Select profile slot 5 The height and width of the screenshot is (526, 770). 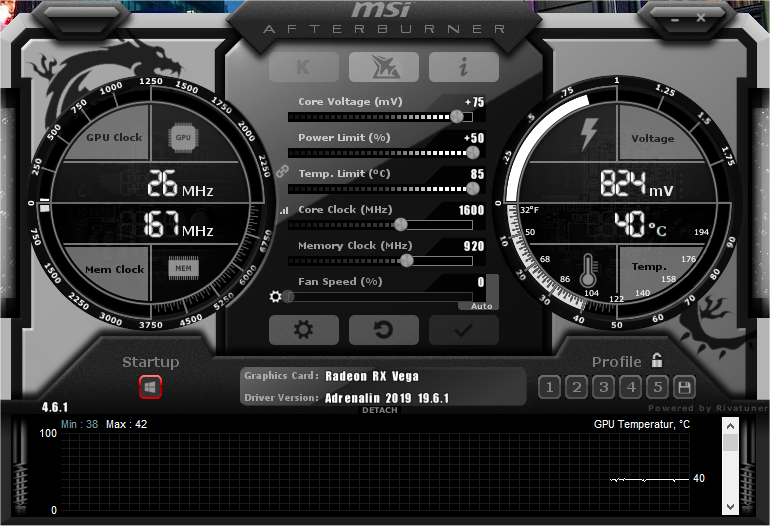point(658,388)
